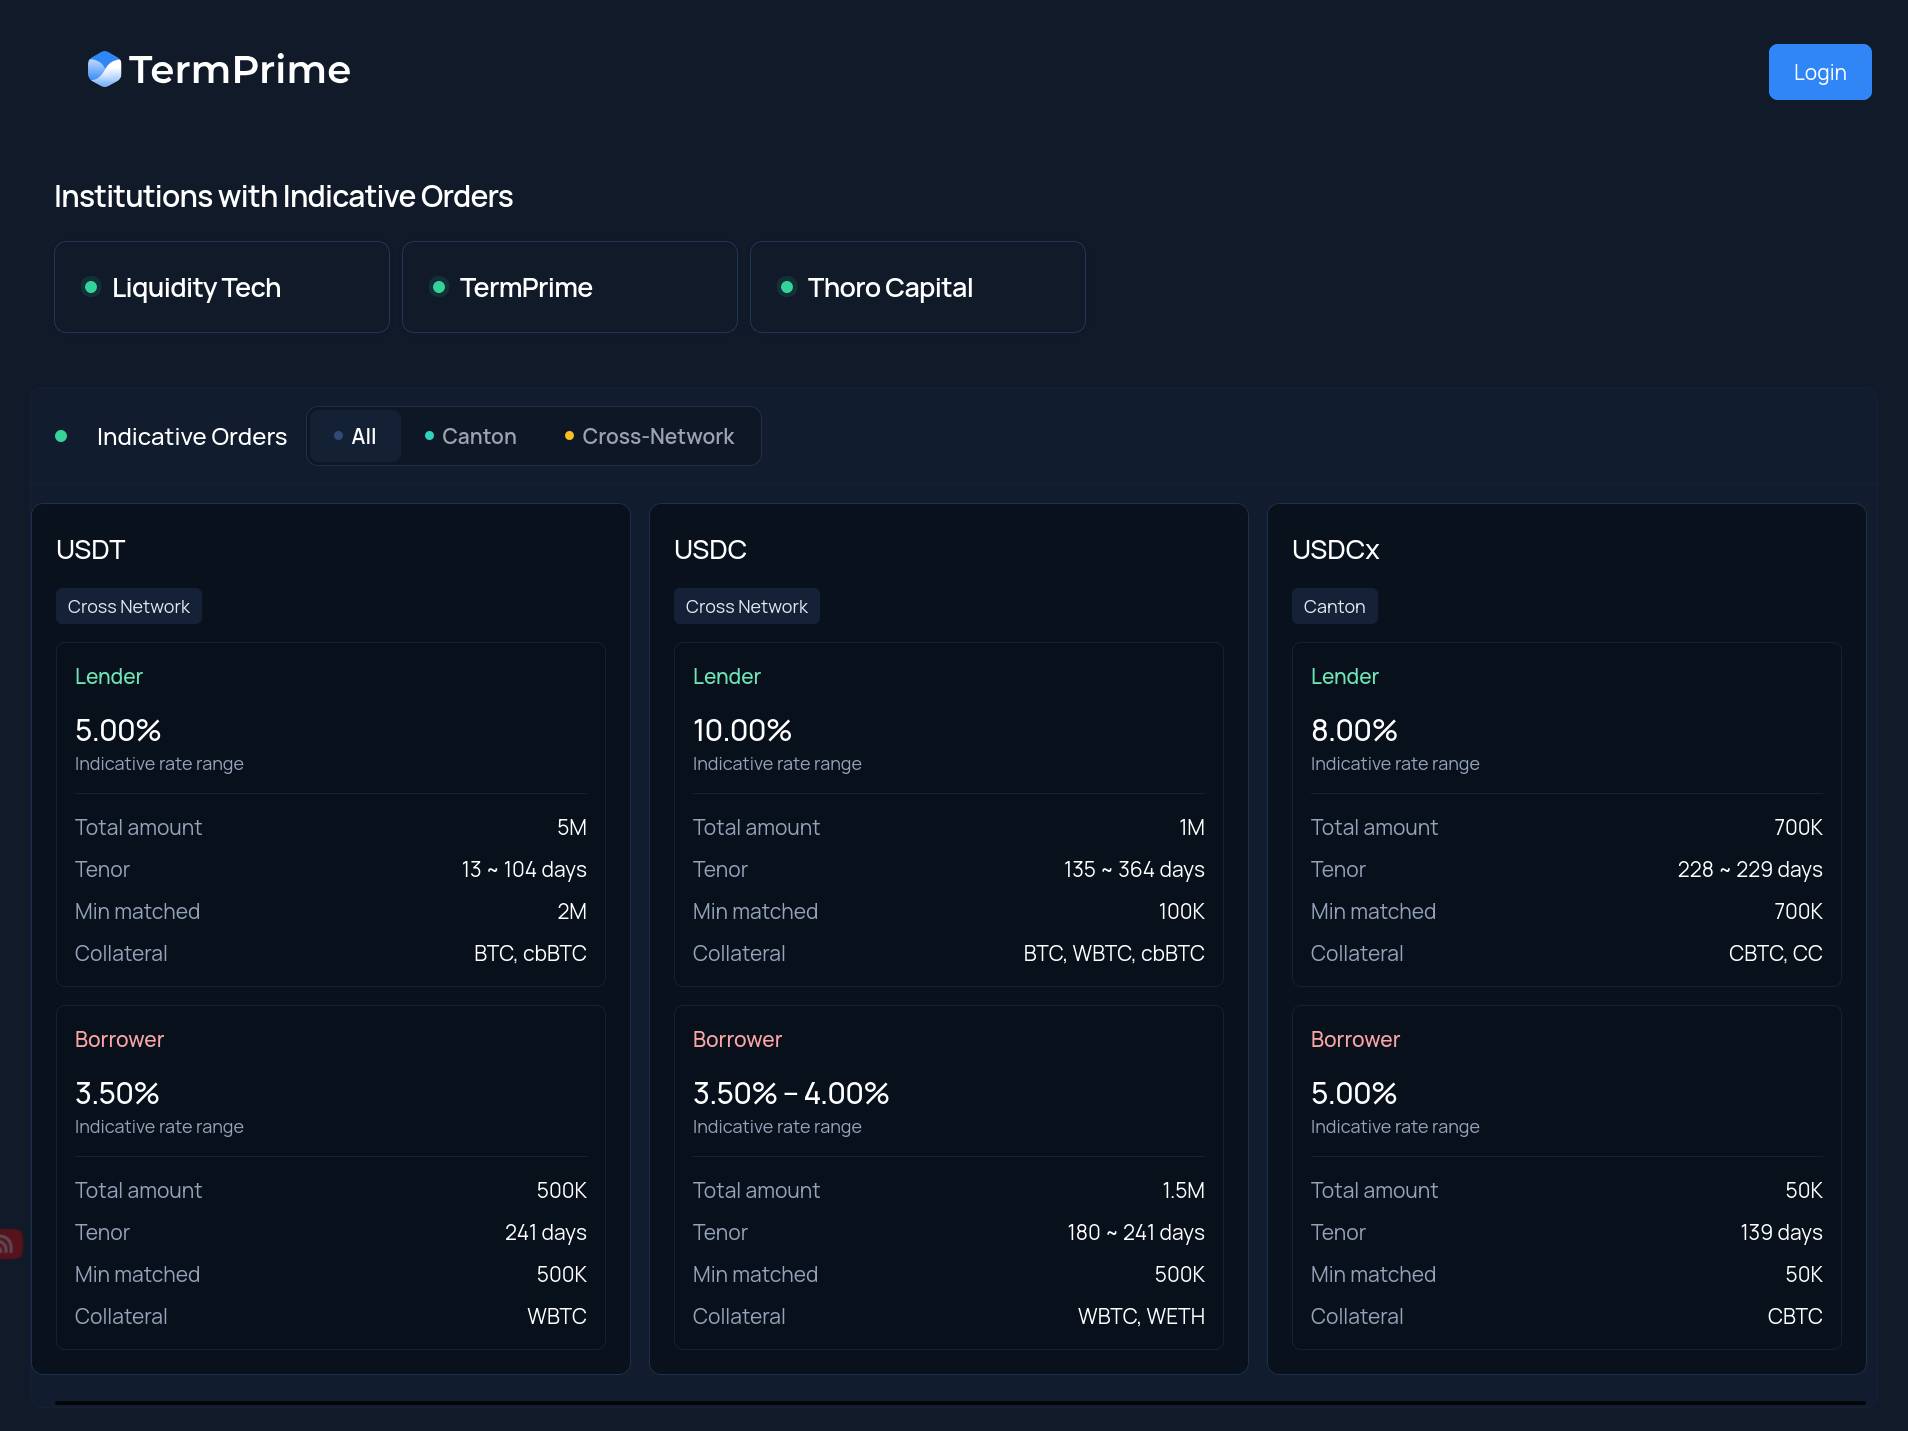Click the Indicative Orders section heading
Image resolution: width=1908 pixels, height=1431 pixels.
pos(192,436)
